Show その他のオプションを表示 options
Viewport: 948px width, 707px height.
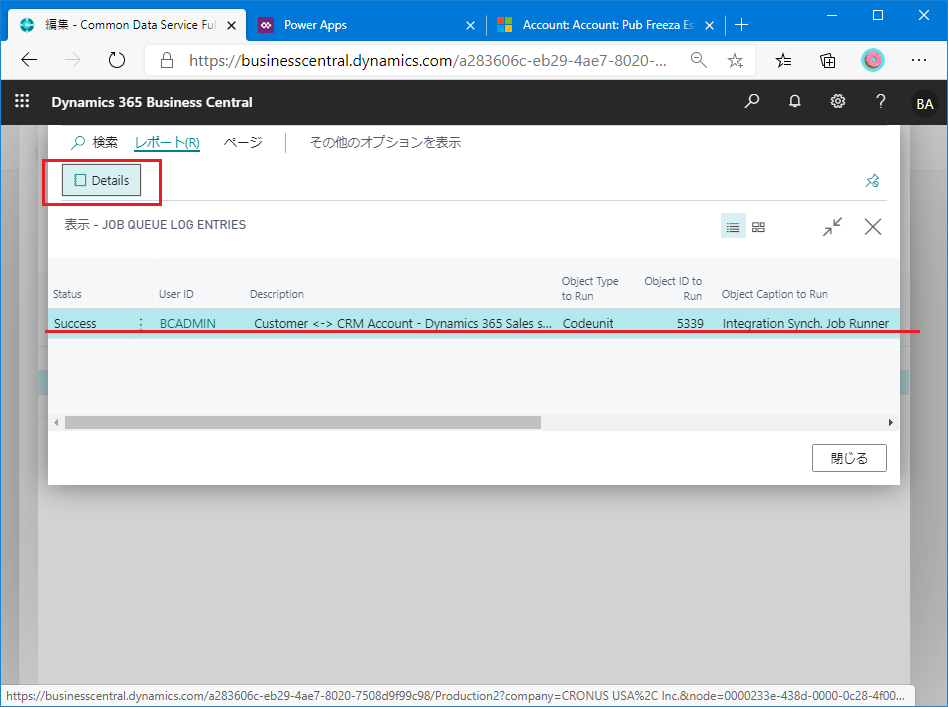(385, 142)
